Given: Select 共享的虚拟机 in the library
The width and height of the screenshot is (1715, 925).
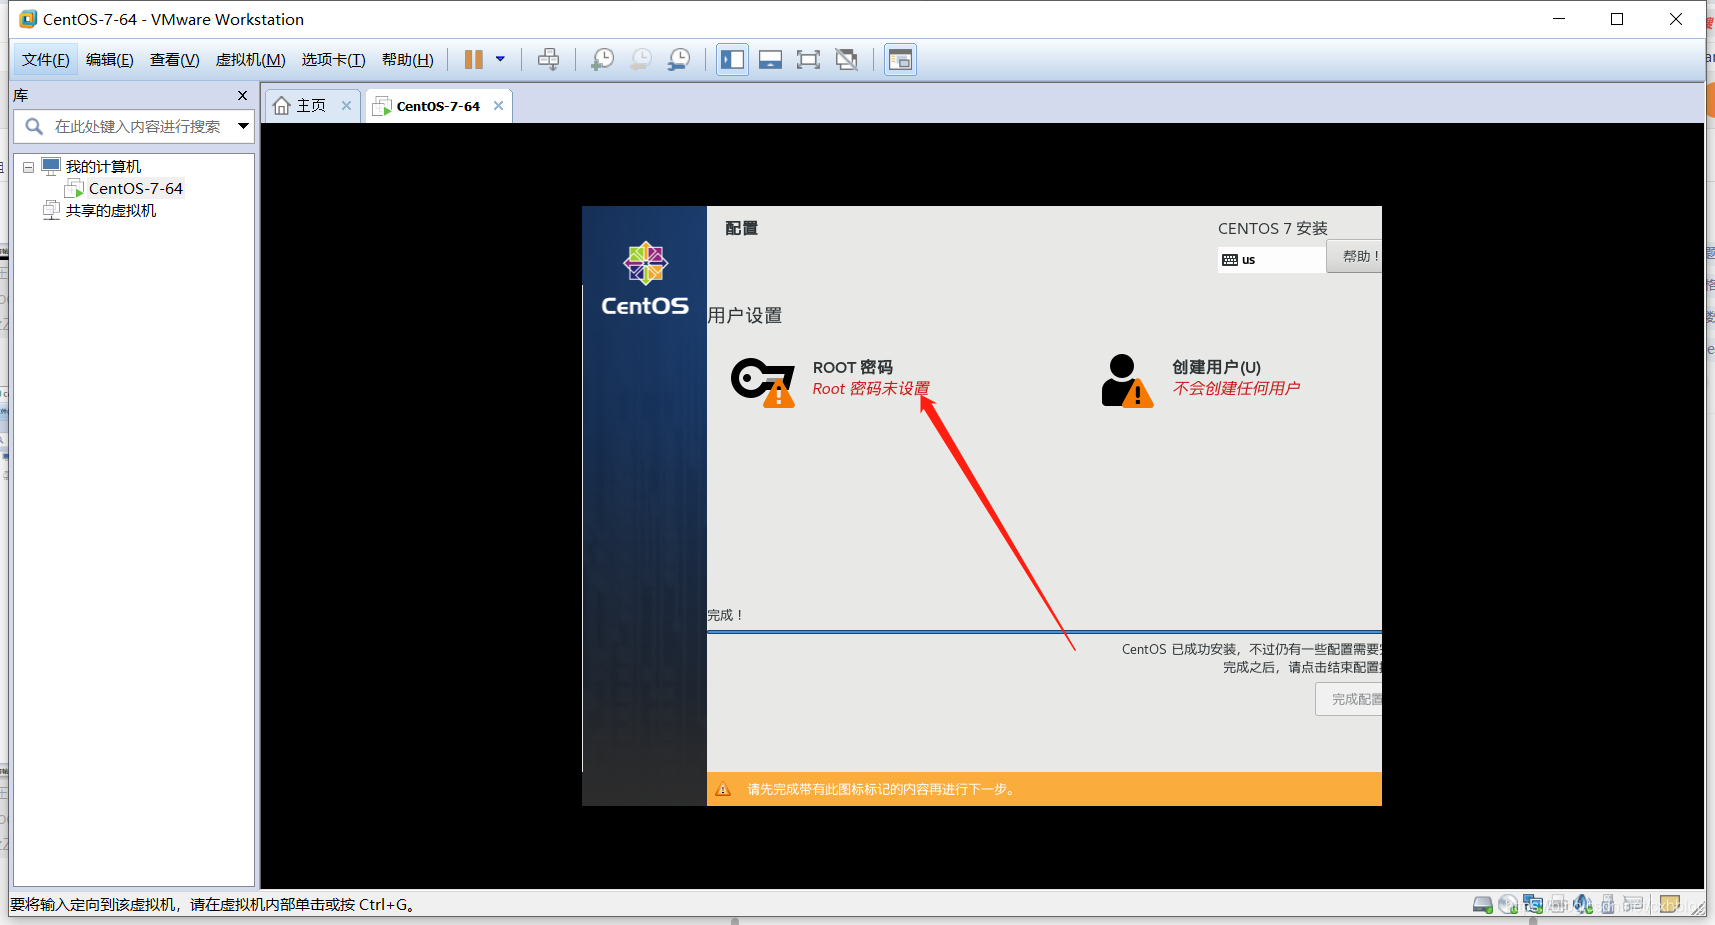Looking at the screenshot, I should click(x=111, y=210).
